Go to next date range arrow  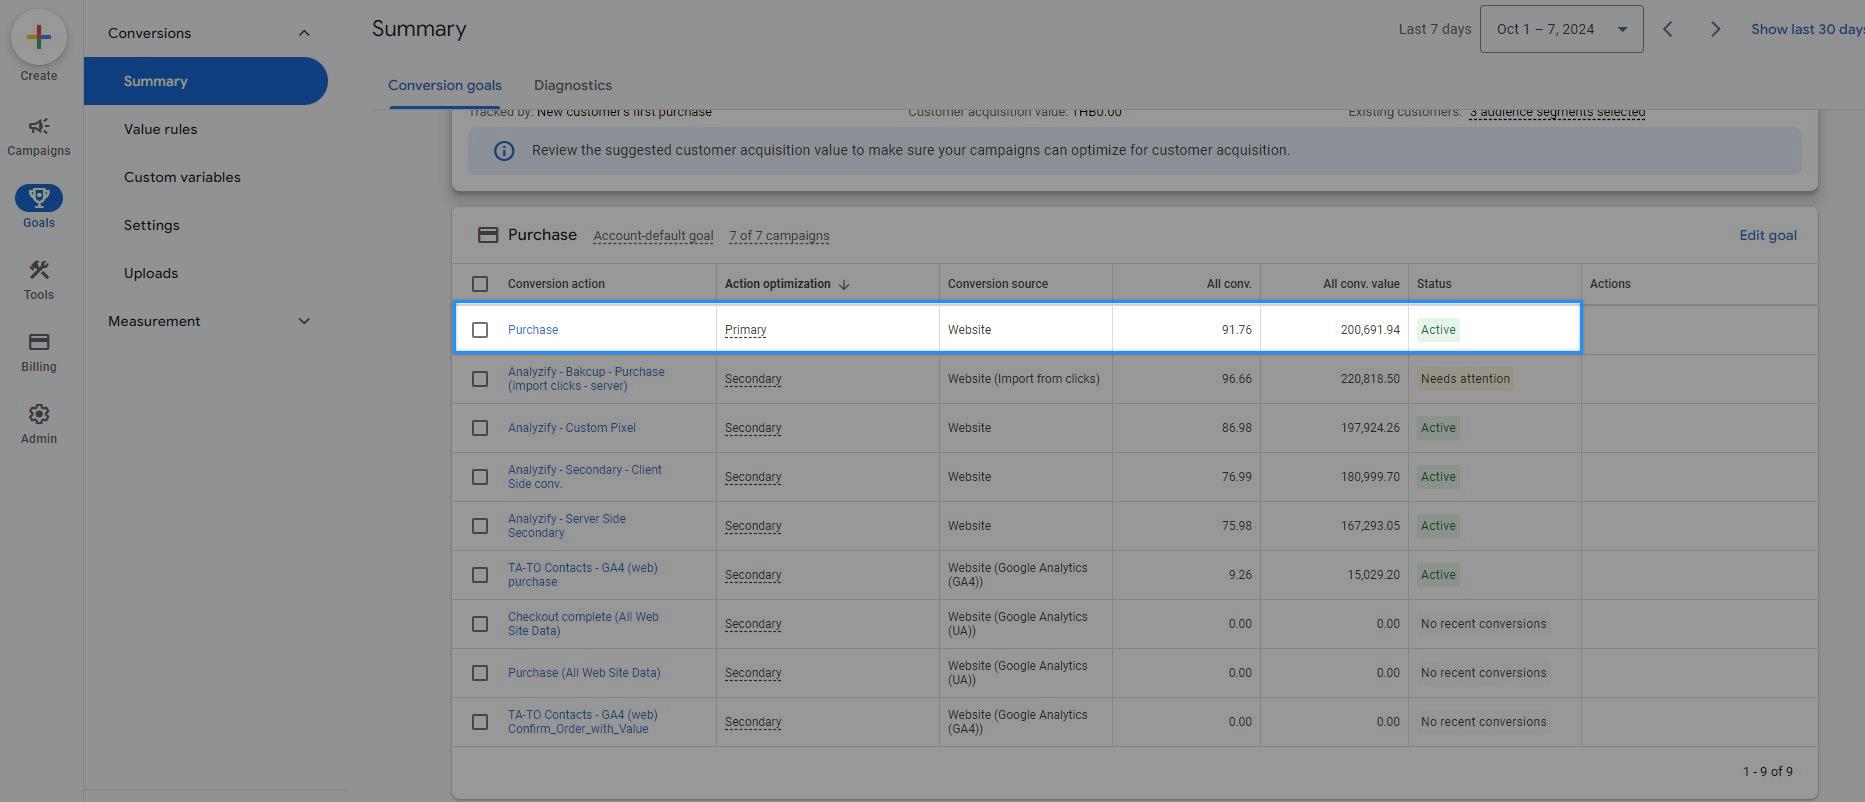pyautogui.click(x=1715, y=29)
